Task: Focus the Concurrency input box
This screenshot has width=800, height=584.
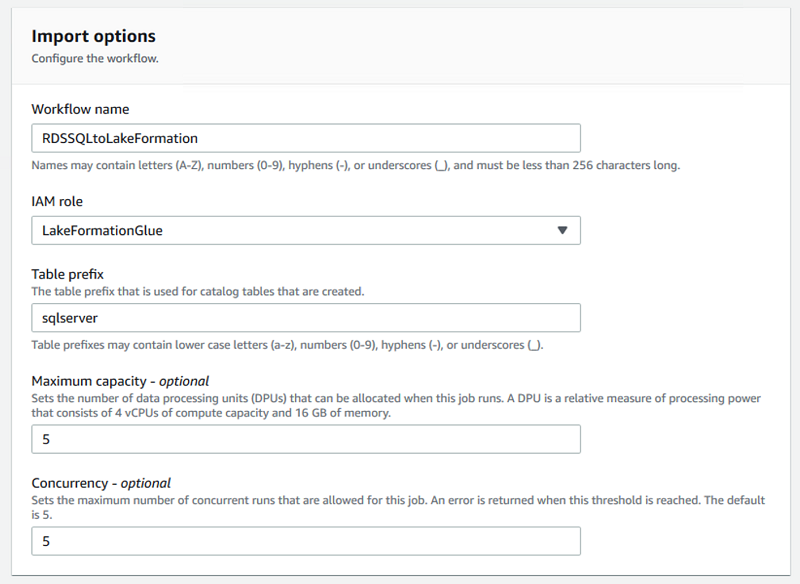Action: (306, 541)
